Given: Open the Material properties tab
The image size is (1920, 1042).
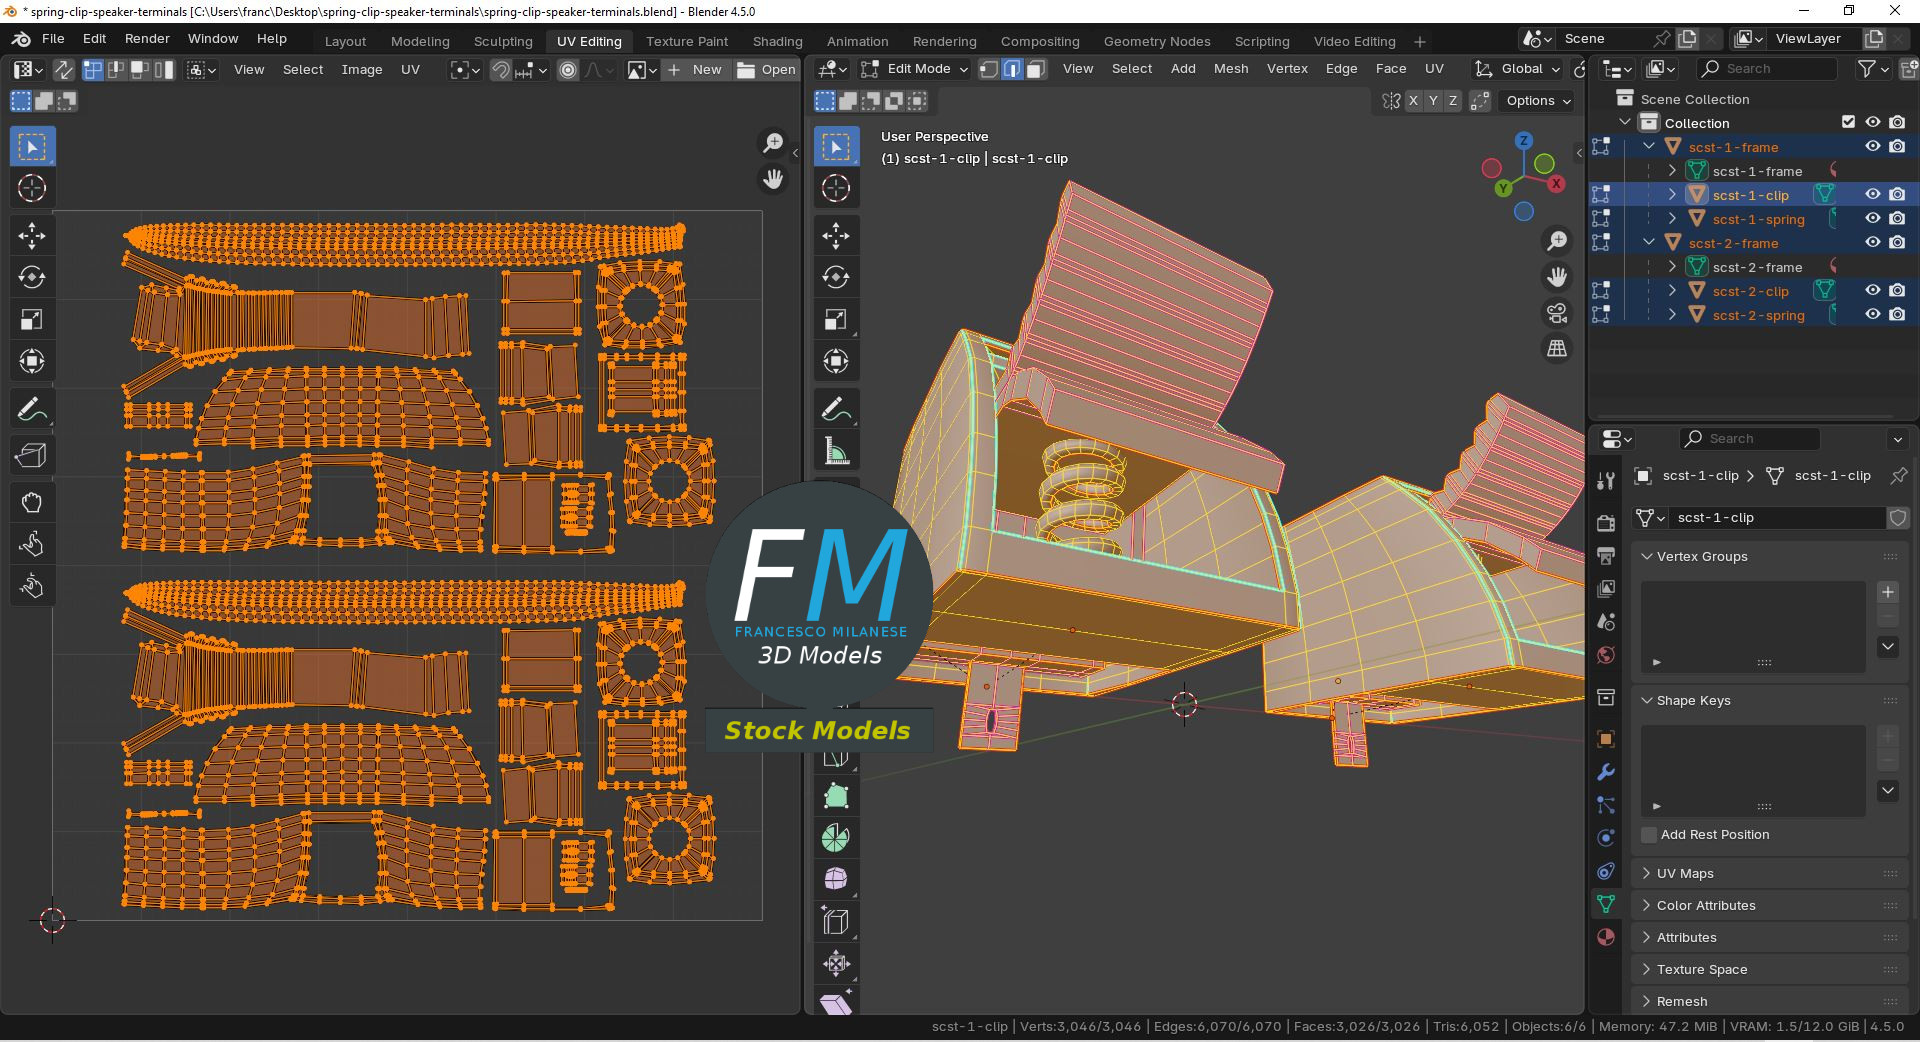Looking at the screenshot, I should pyautogui.click(x=1606, y=937).
